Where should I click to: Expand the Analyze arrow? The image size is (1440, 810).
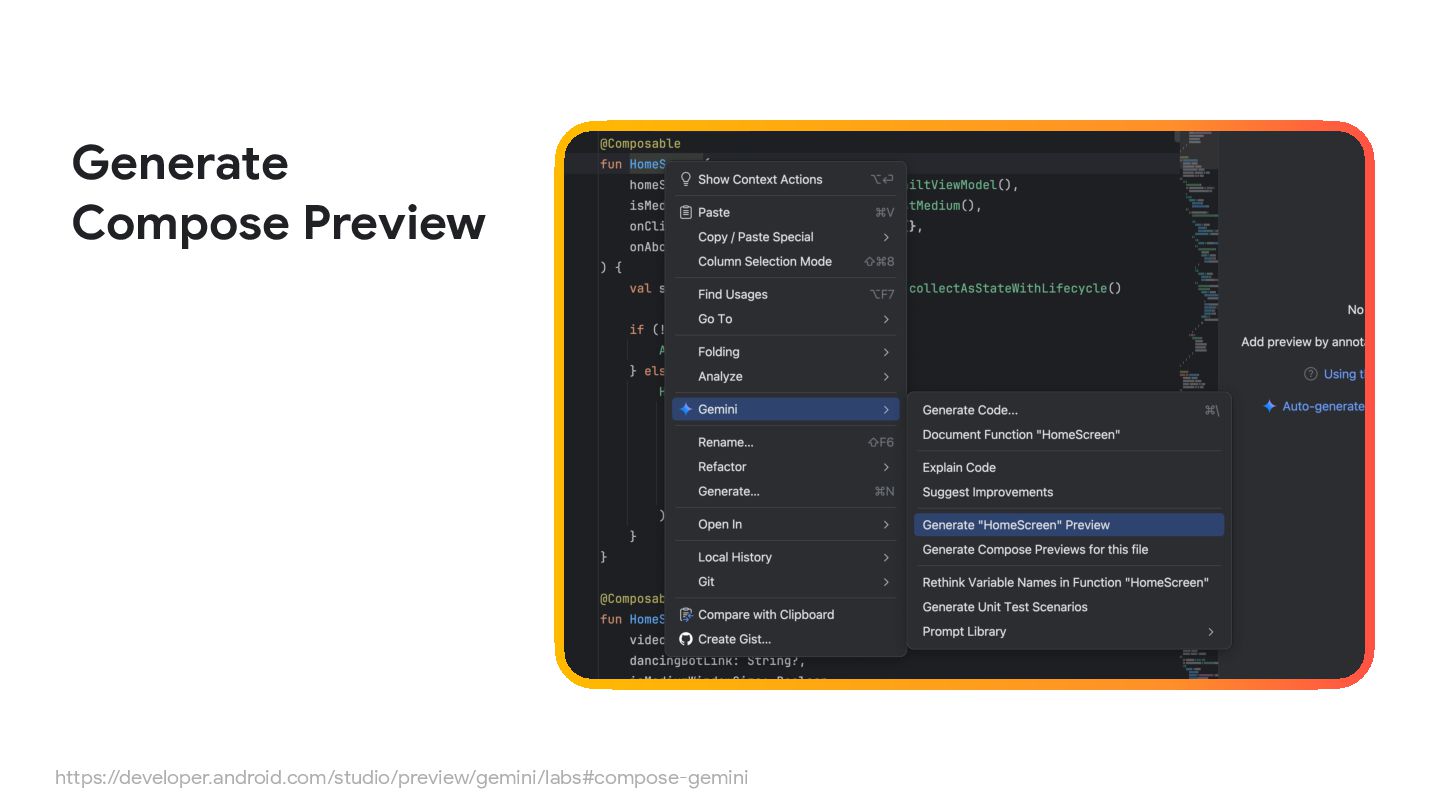[886, 376]
